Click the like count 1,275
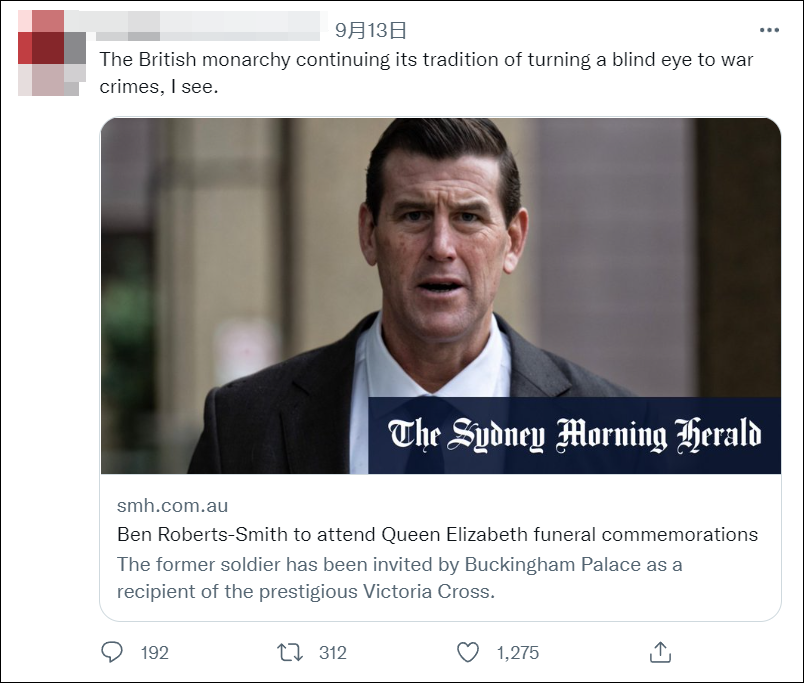 pos(517,653)
